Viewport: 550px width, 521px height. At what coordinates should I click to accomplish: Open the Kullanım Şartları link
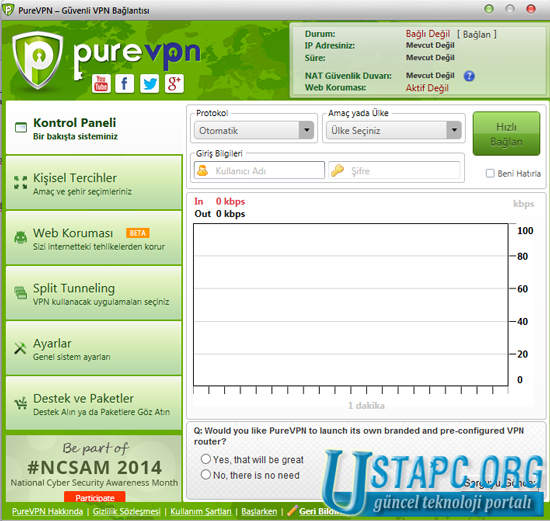[x=201, y=512]
